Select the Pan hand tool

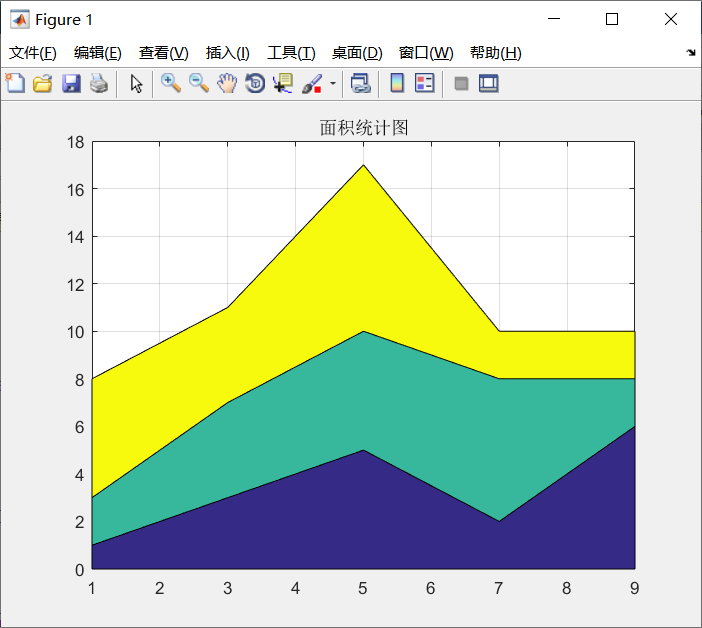(227, 84)
